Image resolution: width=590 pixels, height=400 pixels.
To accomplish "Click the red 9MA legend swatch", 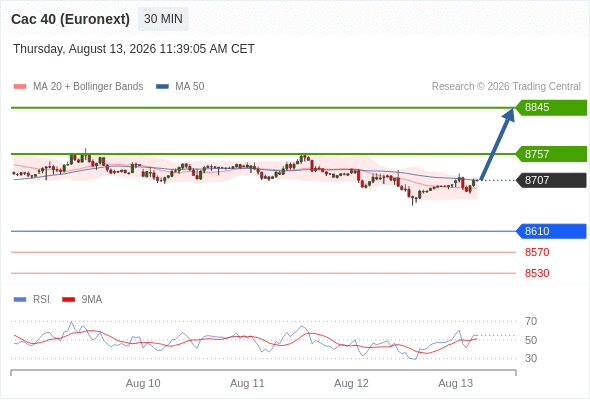I will coord(68,300).
